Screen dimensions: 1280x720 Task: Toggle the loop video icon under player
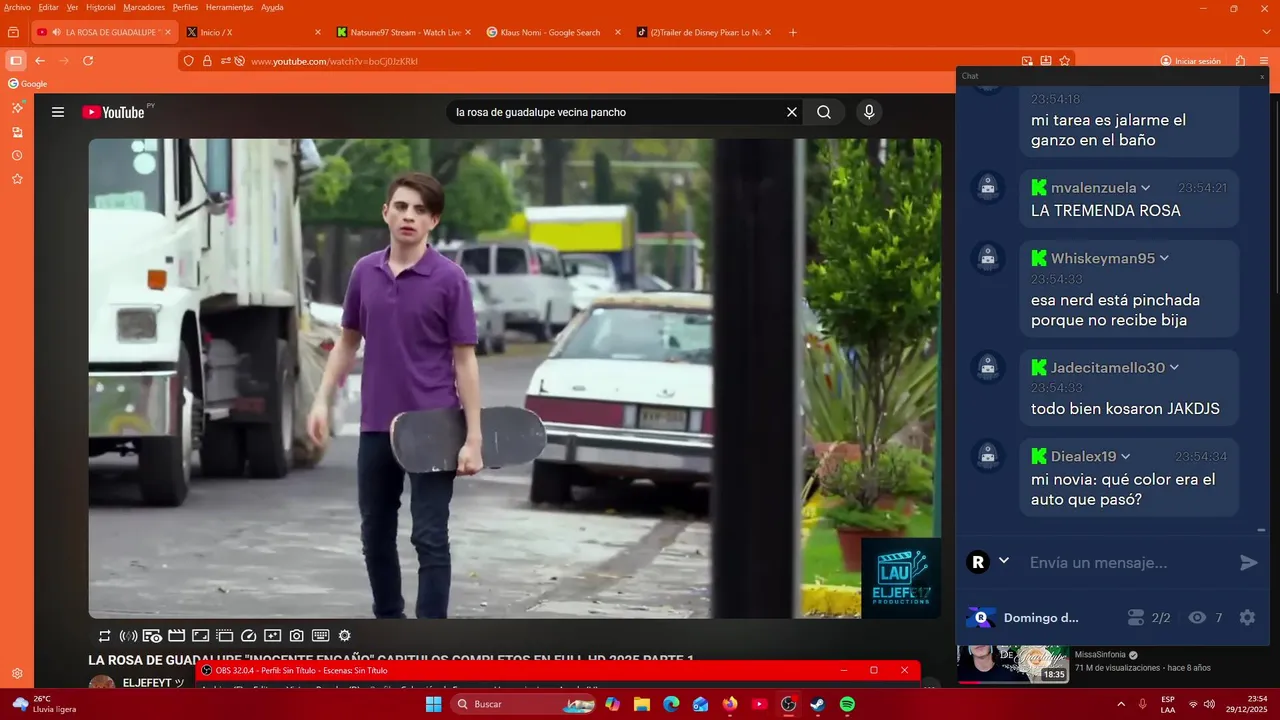point(104,635)
